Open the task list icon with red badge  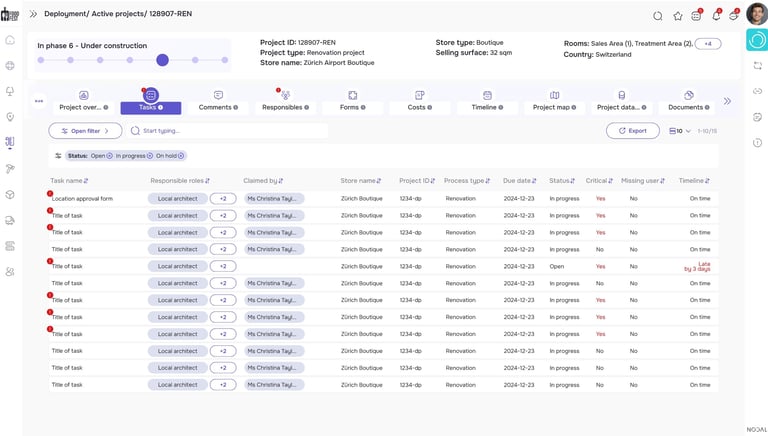point(696,16)
